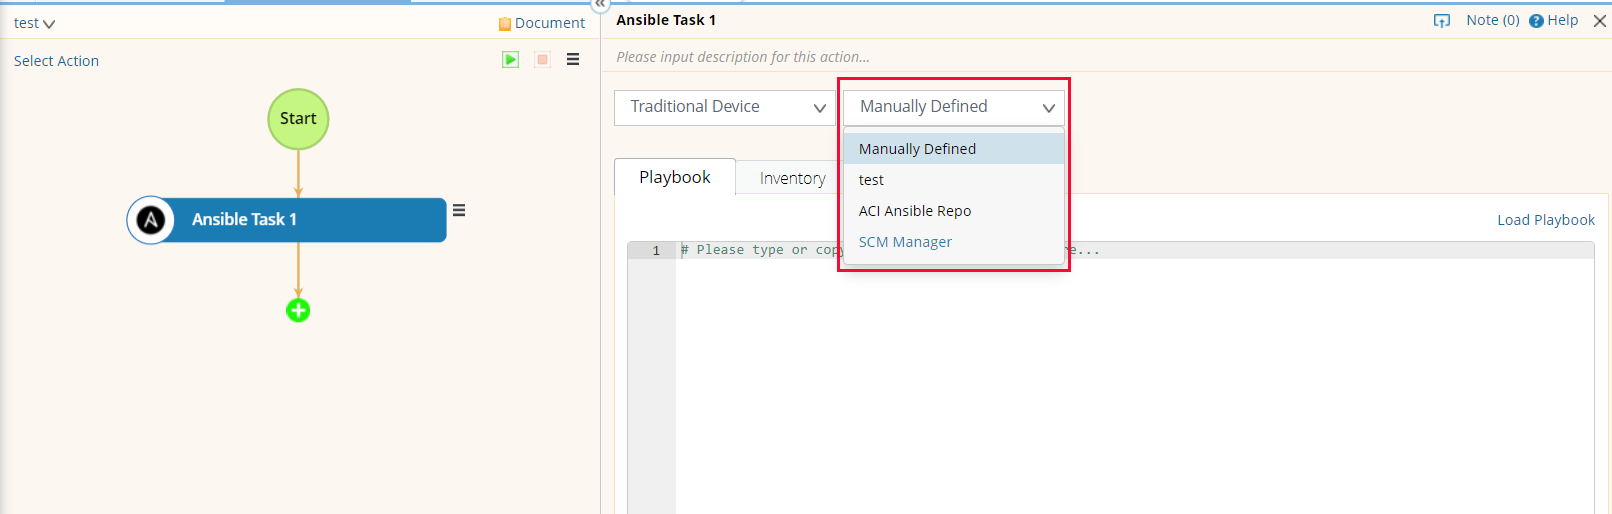Collapse the left panel with double-chevron icon
The image size is (1612, 514).
coord(600,5)
